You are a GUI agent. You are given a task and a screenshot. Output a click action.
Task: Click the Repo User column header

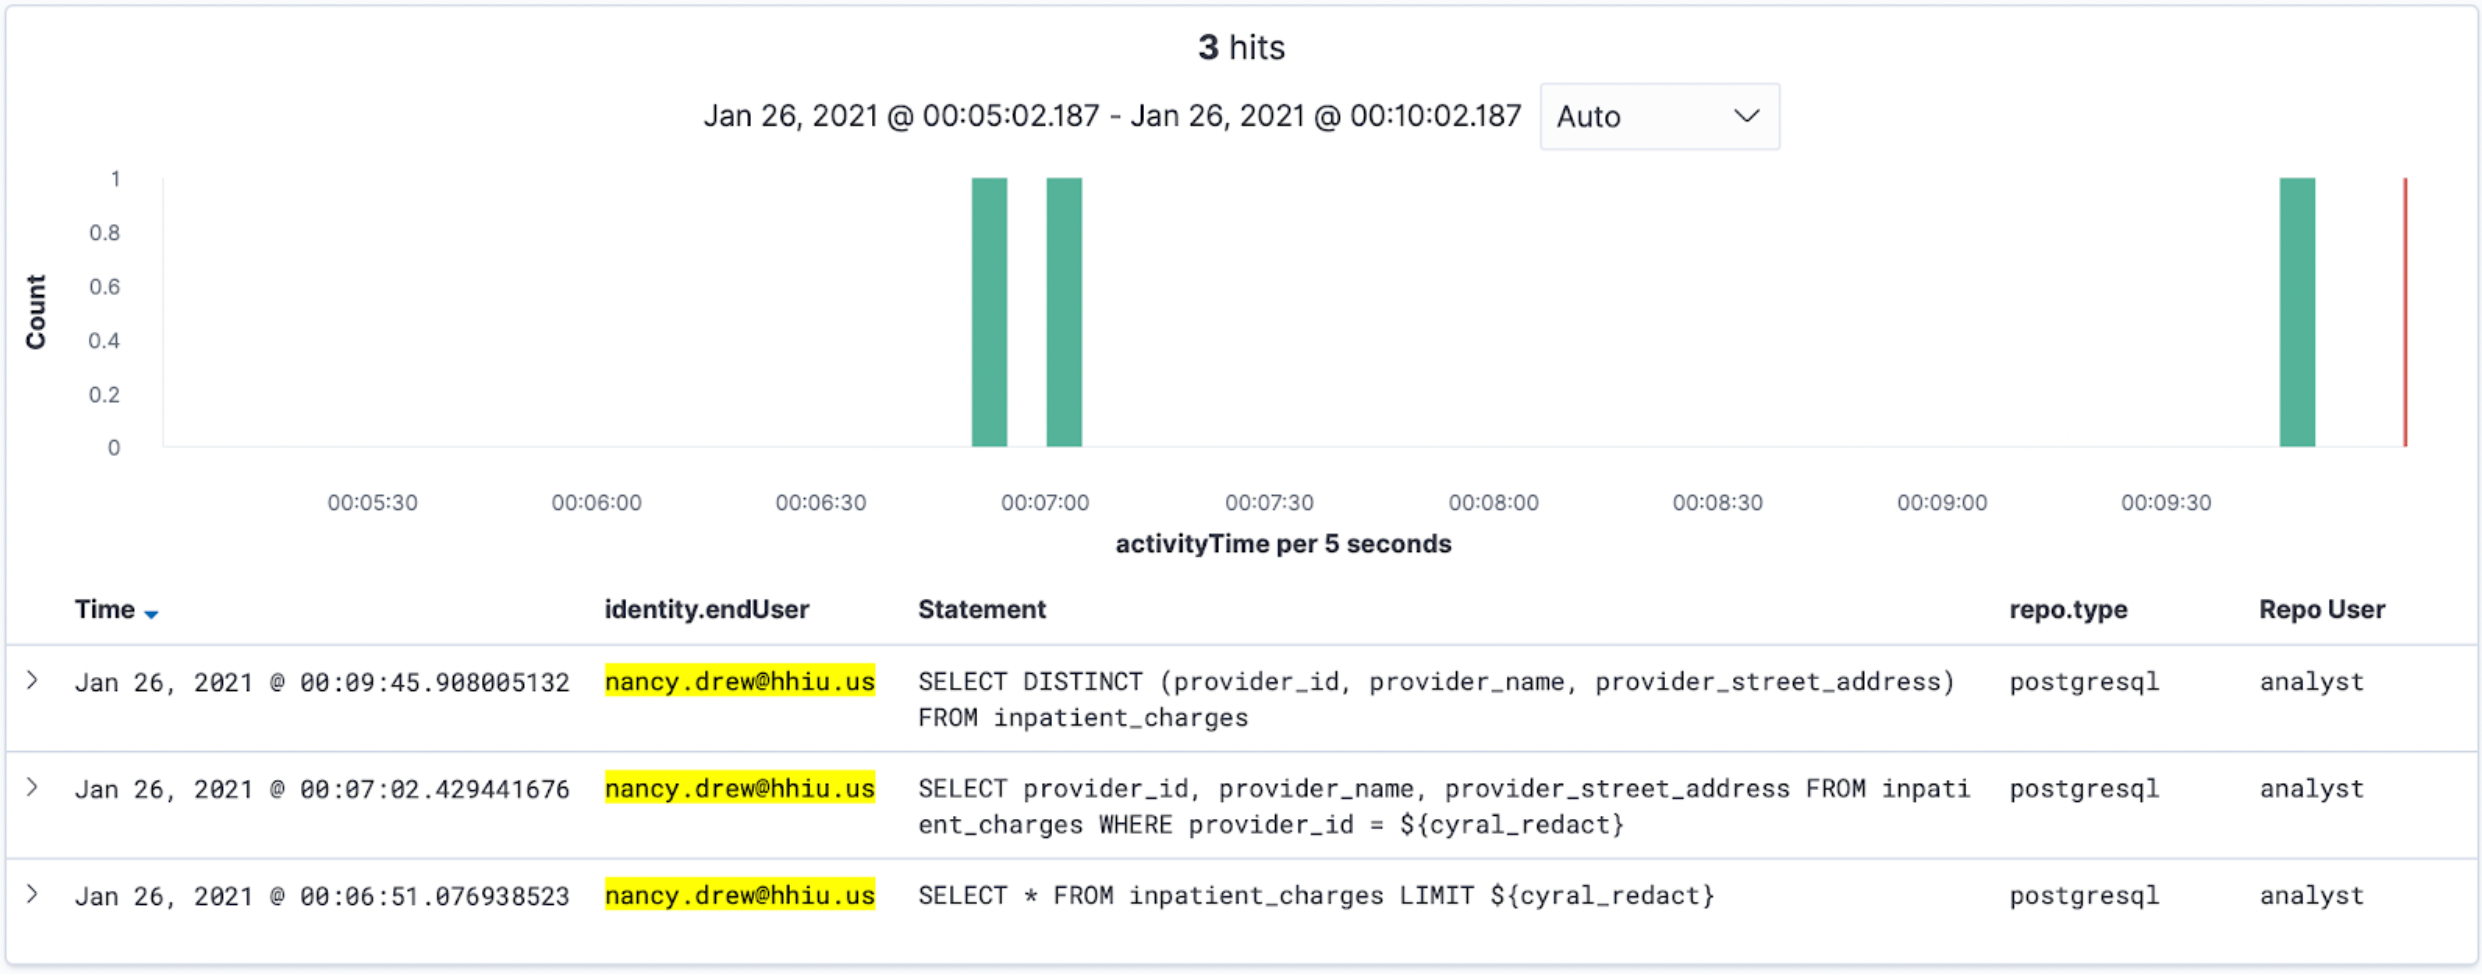click(x=2322, y=610)
